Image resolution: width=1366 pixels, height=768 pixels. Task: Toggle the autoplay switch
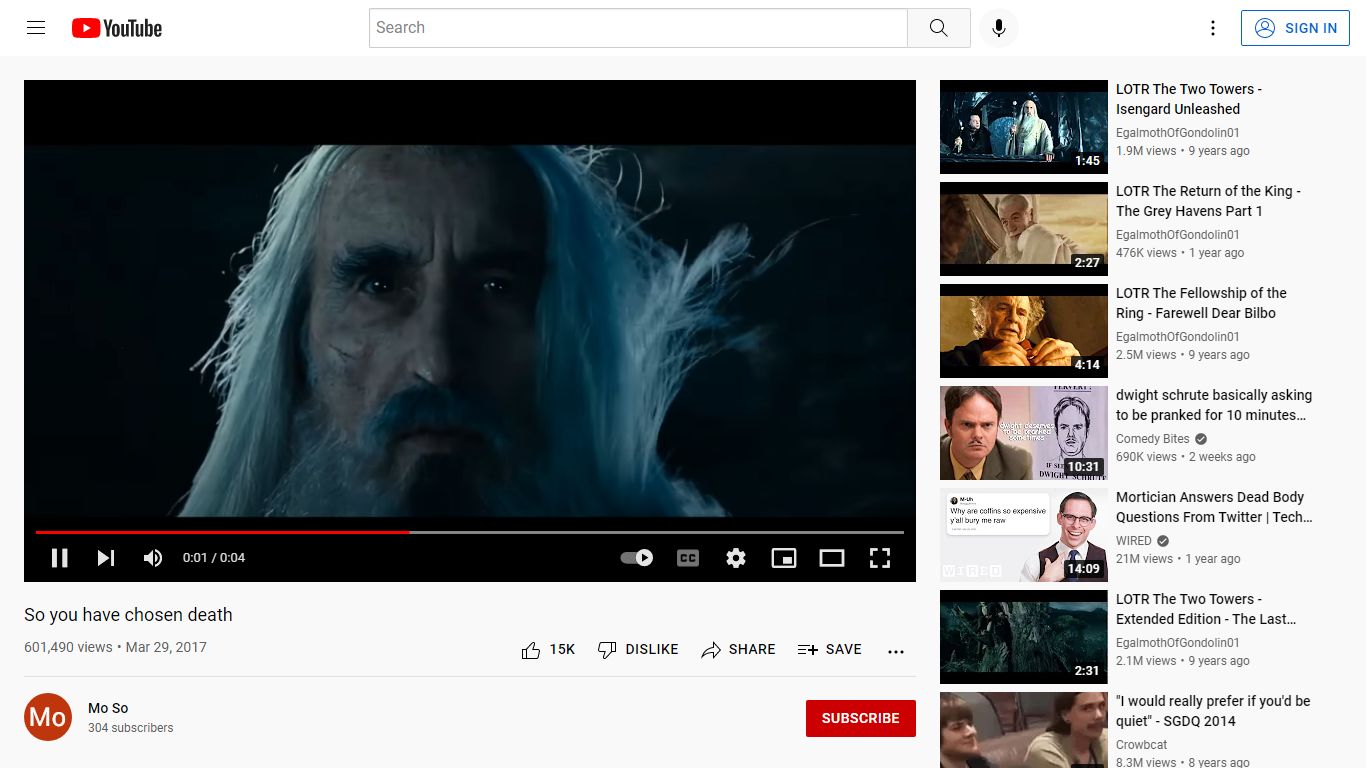tap(637, 558)
